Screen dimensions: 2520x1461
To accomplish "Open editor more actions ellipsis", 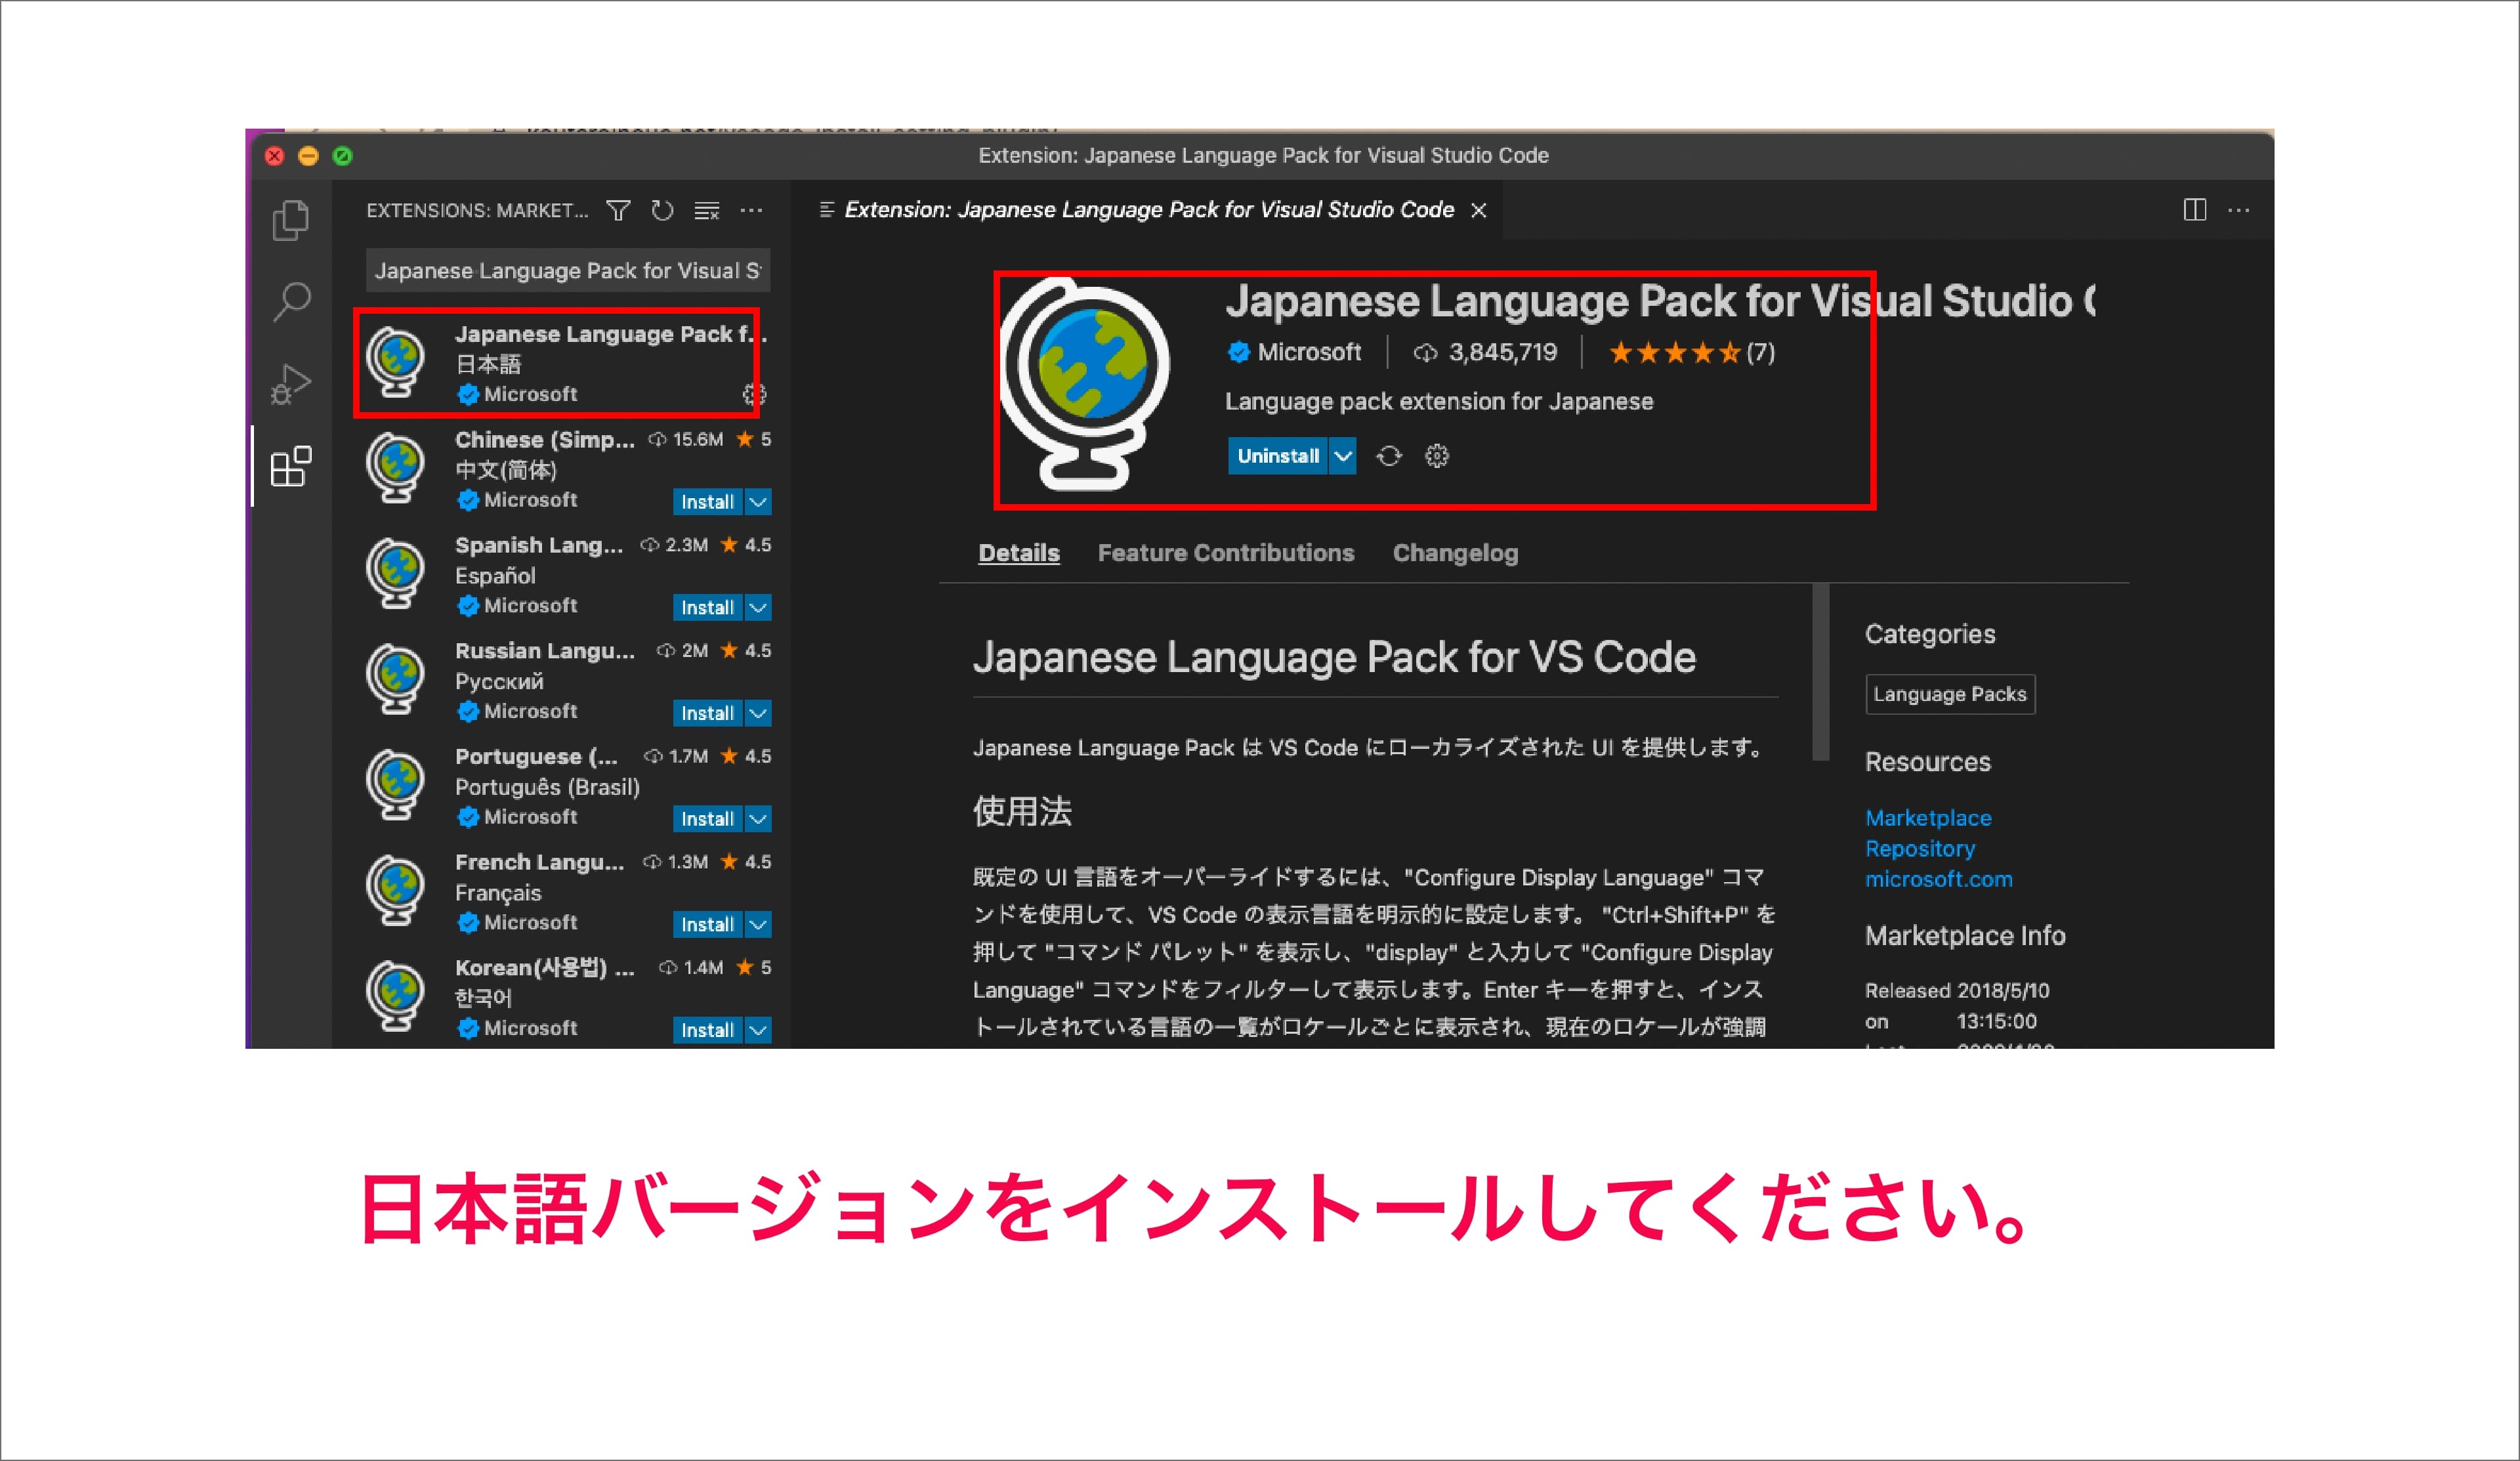I will [2239, 210].
